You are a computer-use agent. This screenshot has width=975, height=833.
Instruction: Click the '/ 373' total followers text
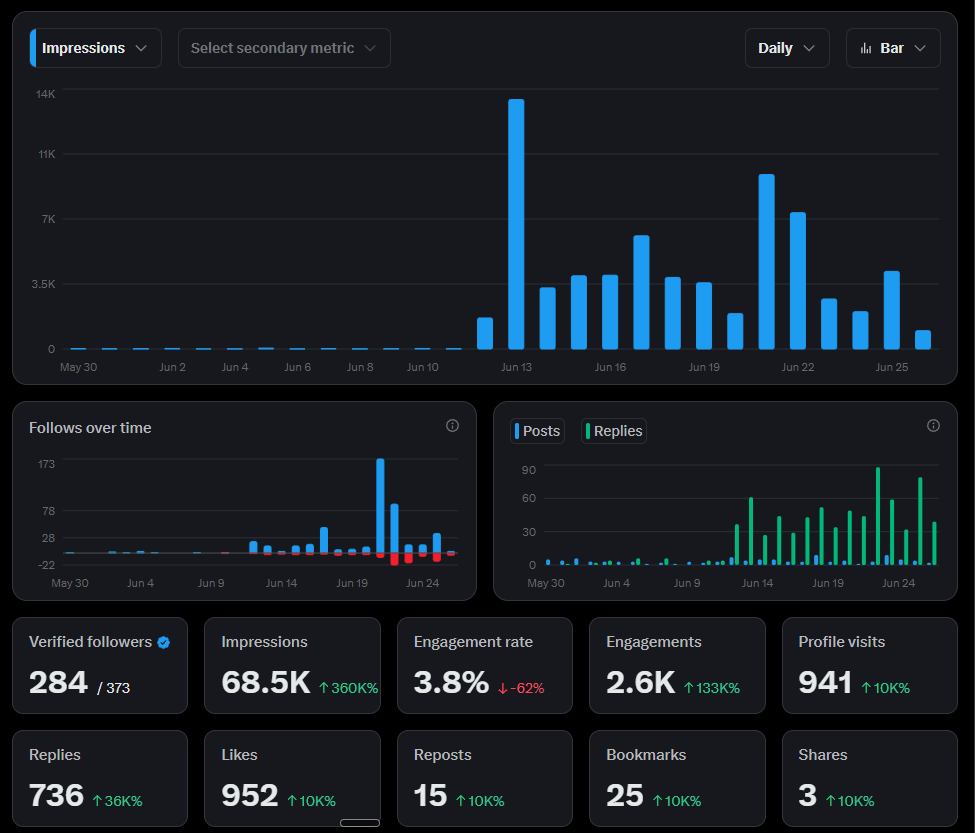(x=113, y=688)
